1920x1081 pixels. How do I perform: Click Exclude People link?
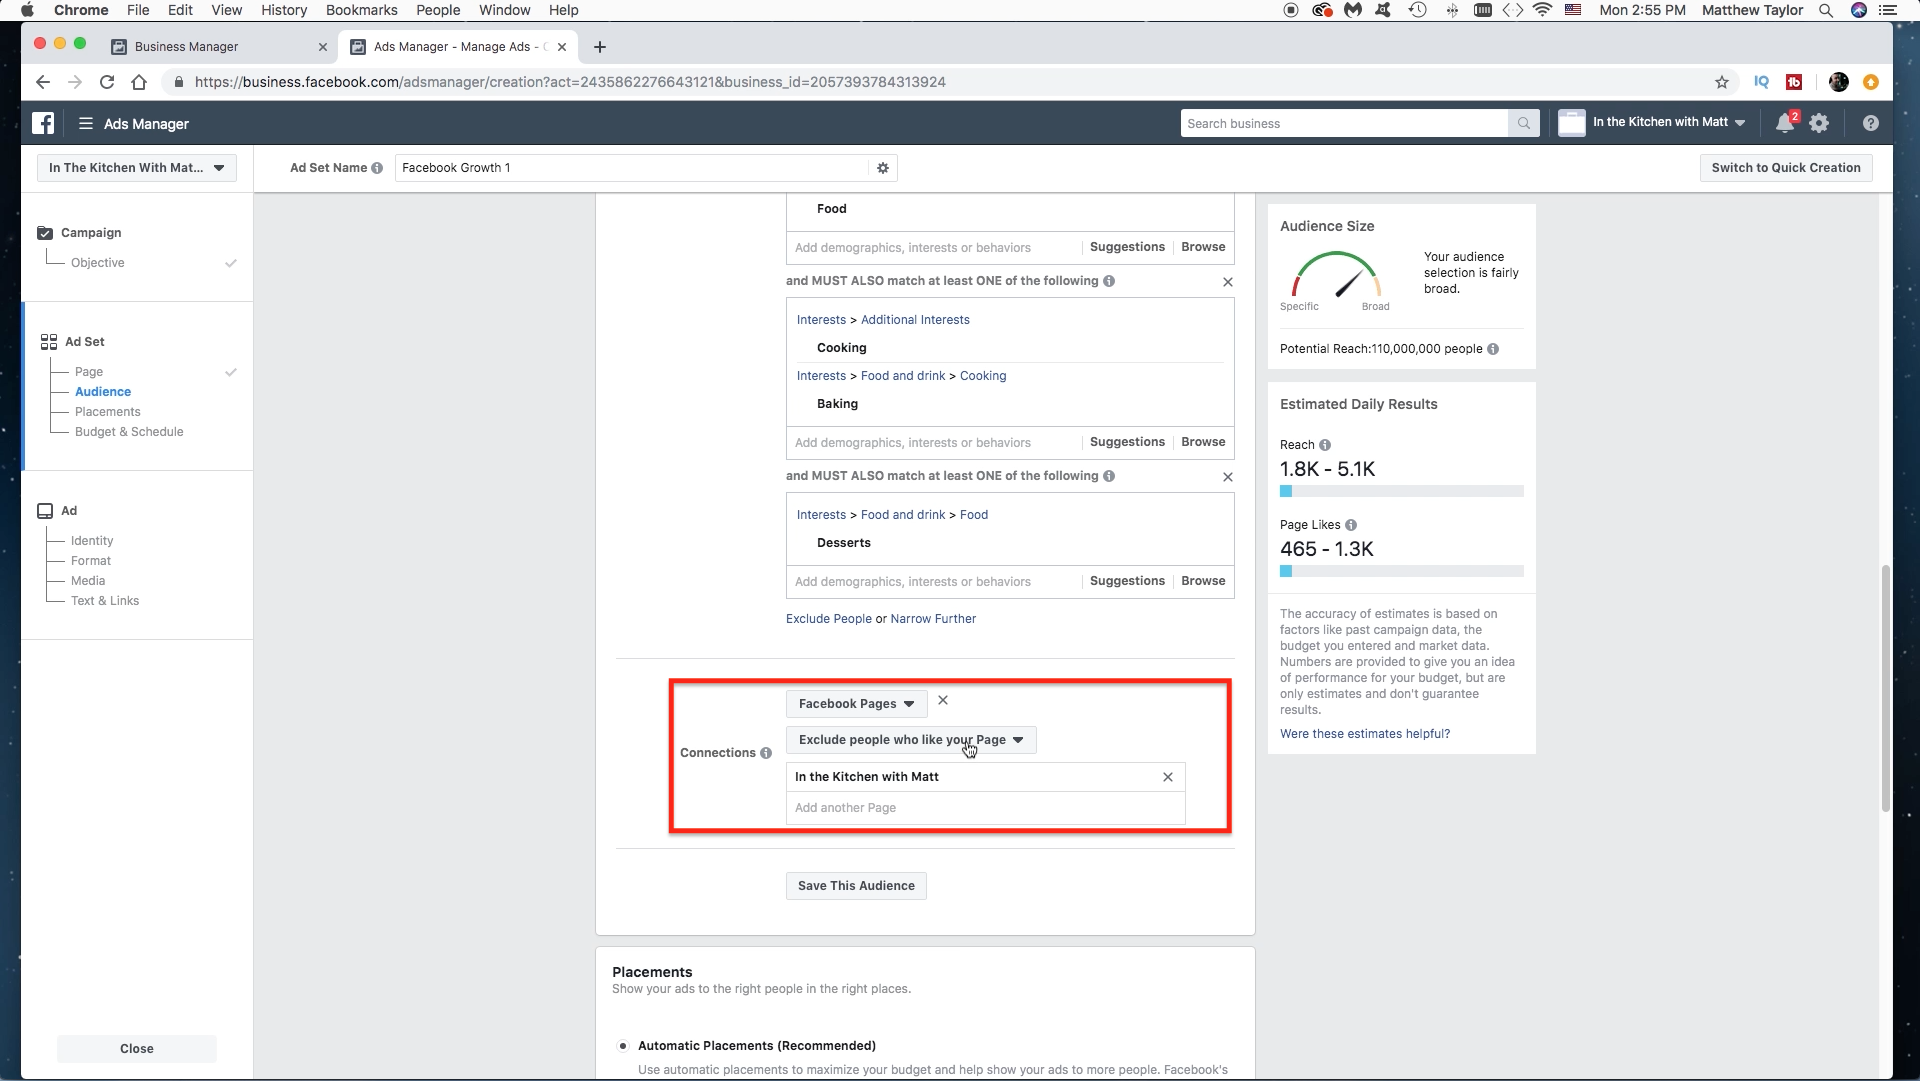[x=829, y=619]
